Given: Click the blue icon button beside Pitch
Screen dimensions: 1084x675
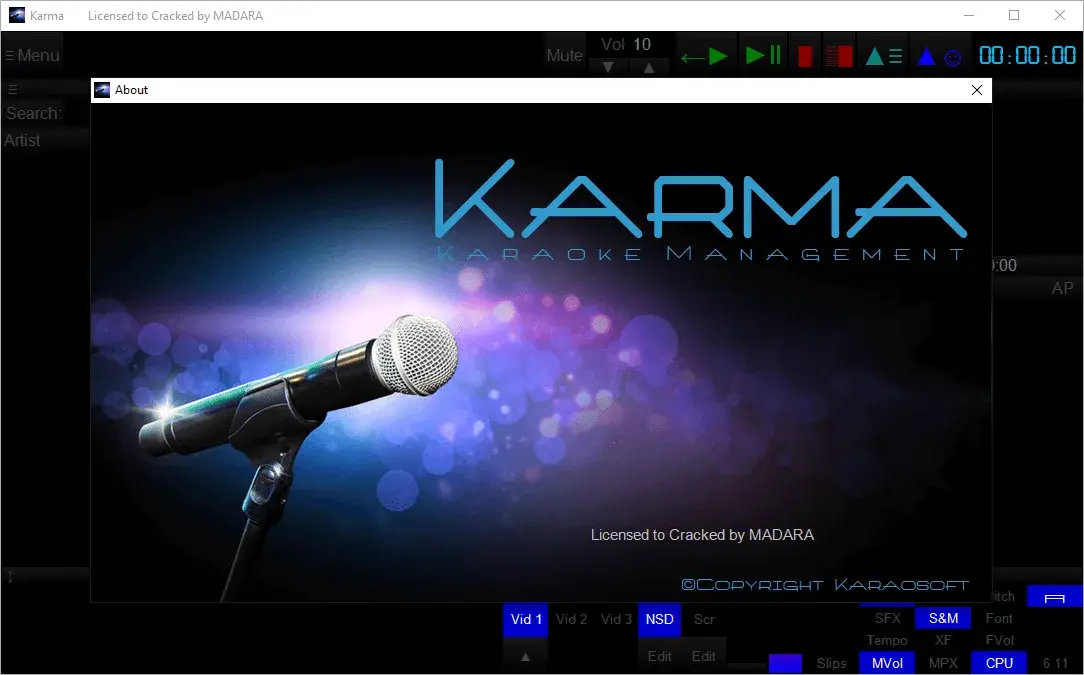Looking at the screenshot, I should [1054, 597].
